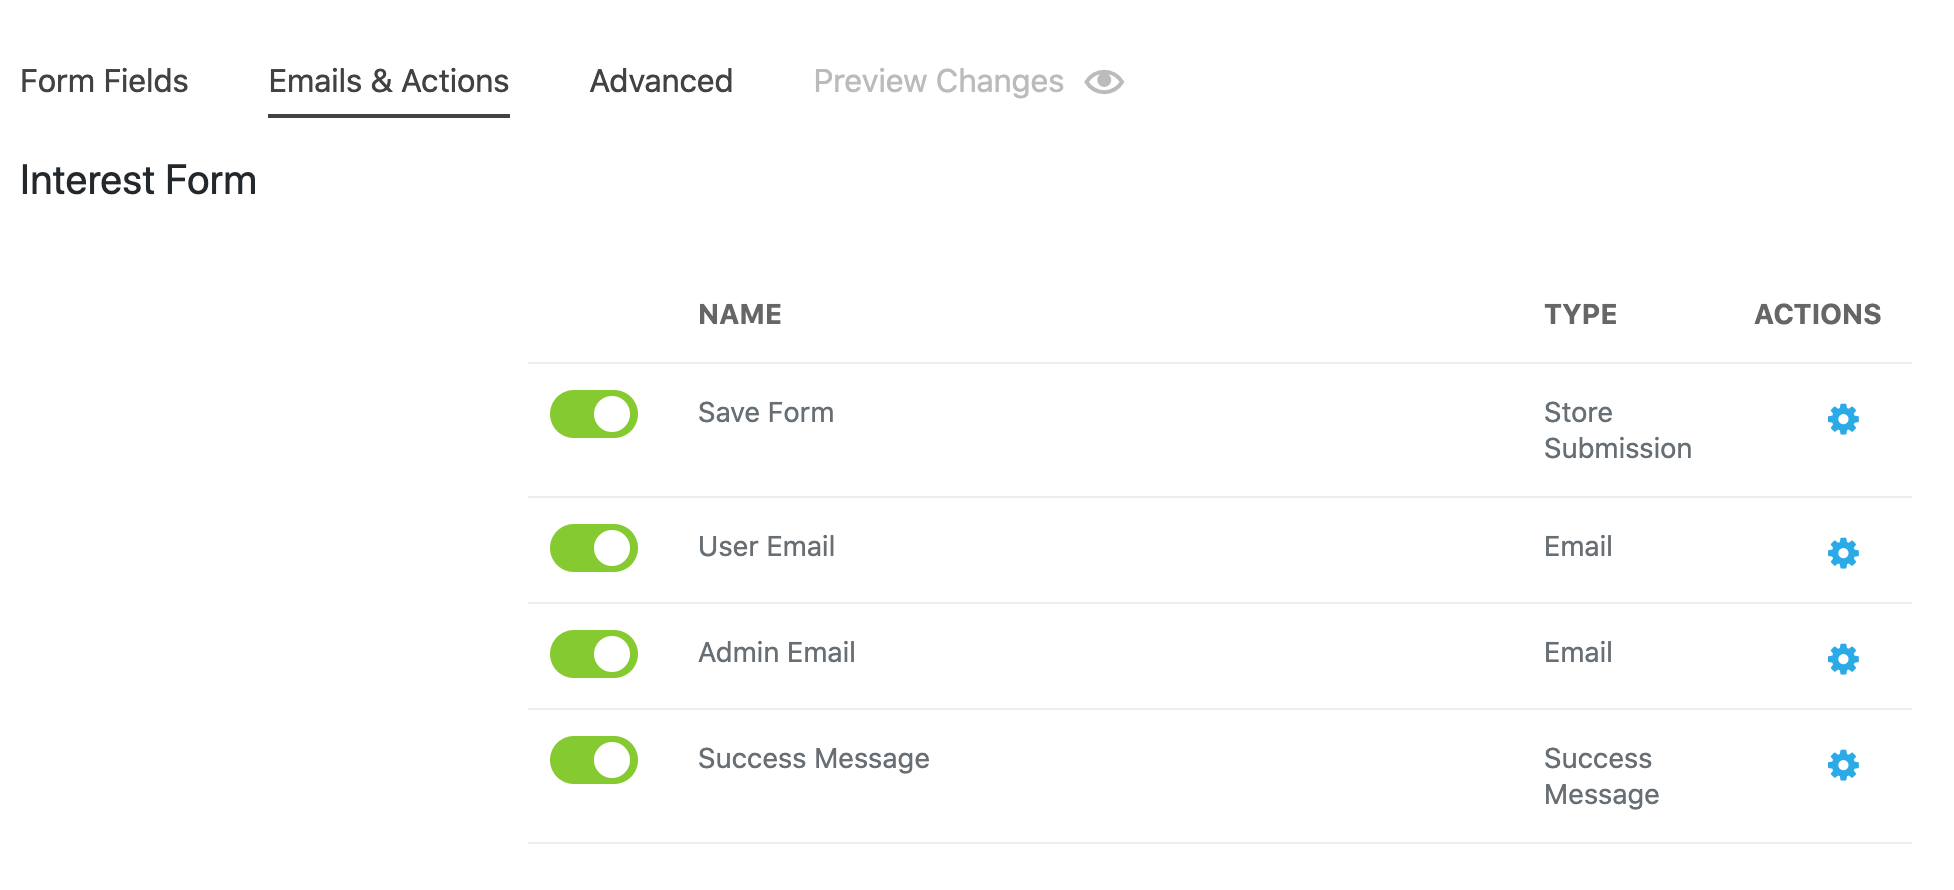Open settings gear for User Email action
The width and height of the screenshot is (1954, 890).
1843,553
